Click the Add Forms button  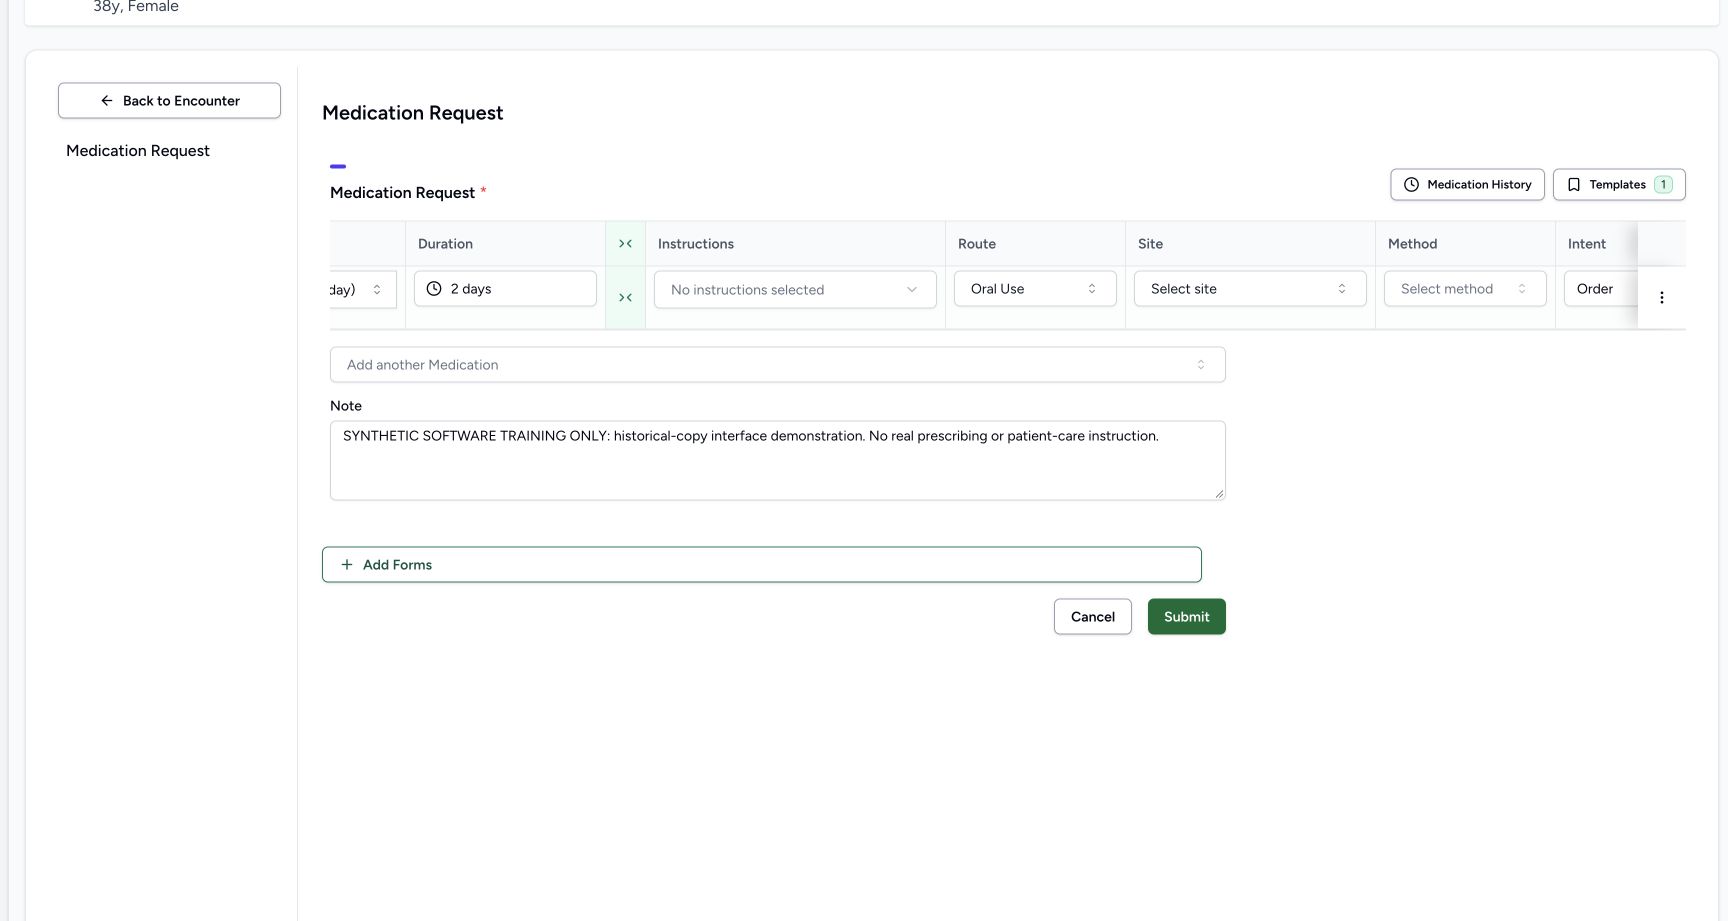point(761,565)
